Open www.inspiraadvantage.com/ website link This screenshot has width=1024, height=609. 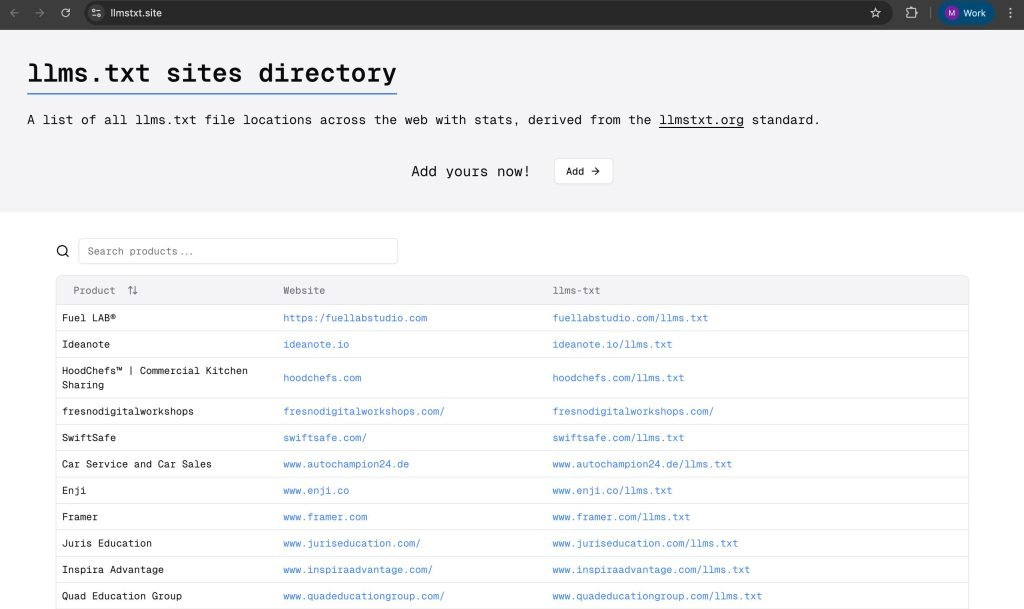point(358,570)
